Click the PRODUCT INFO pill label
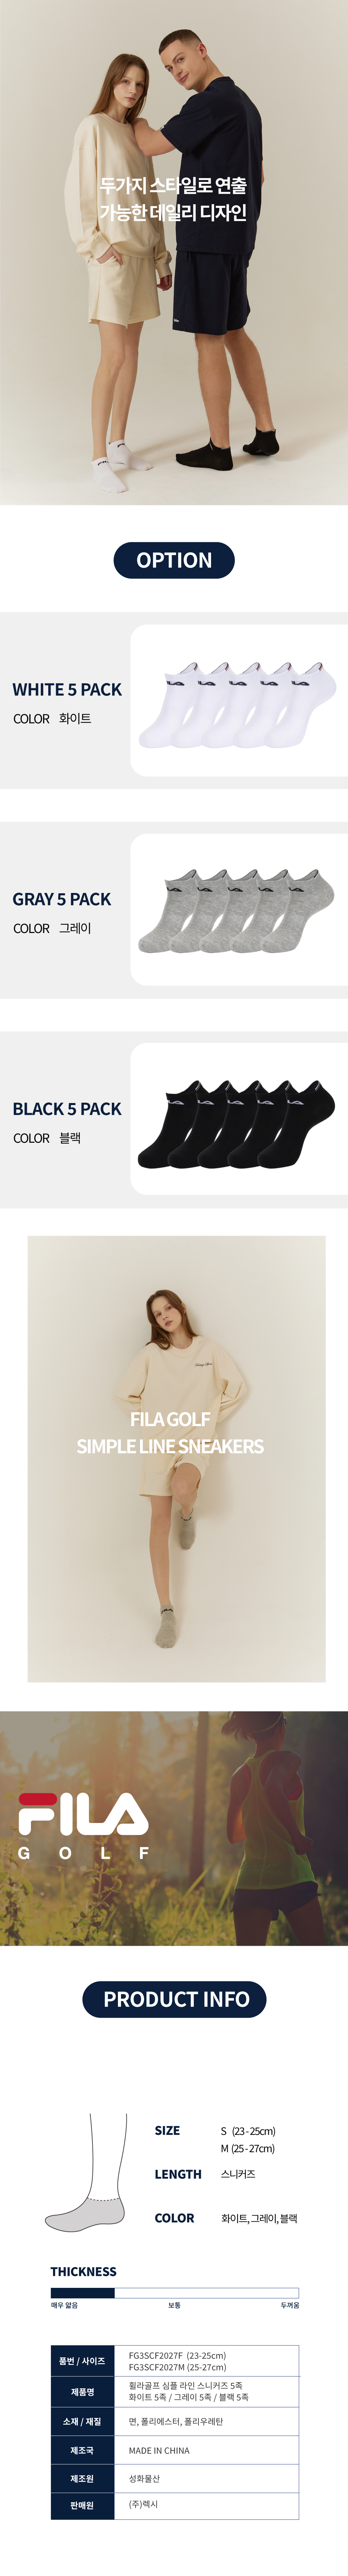The width and height of the screenshot is (348, 2576). coord(174,1999)
